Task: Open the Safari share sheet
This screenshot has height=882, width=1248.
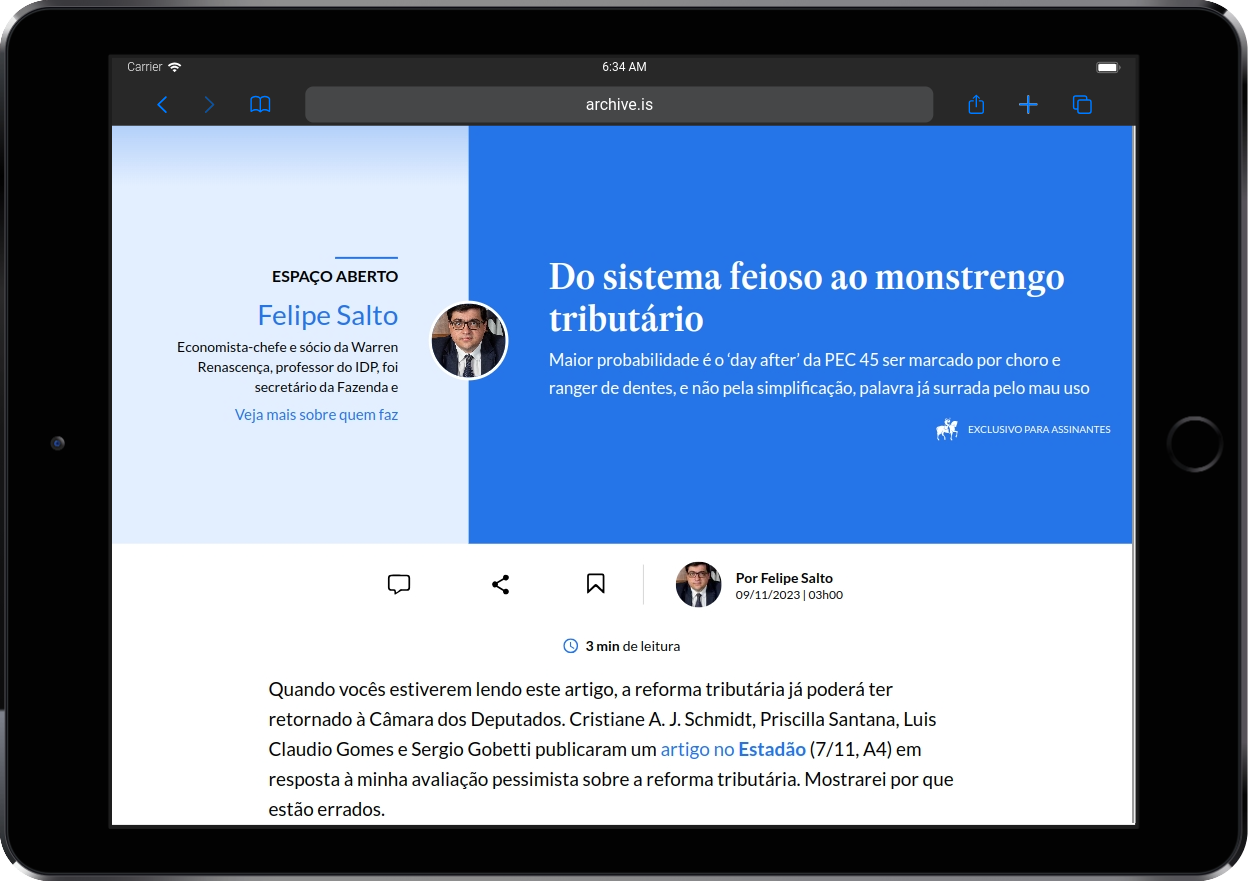Action: (975, 104)
